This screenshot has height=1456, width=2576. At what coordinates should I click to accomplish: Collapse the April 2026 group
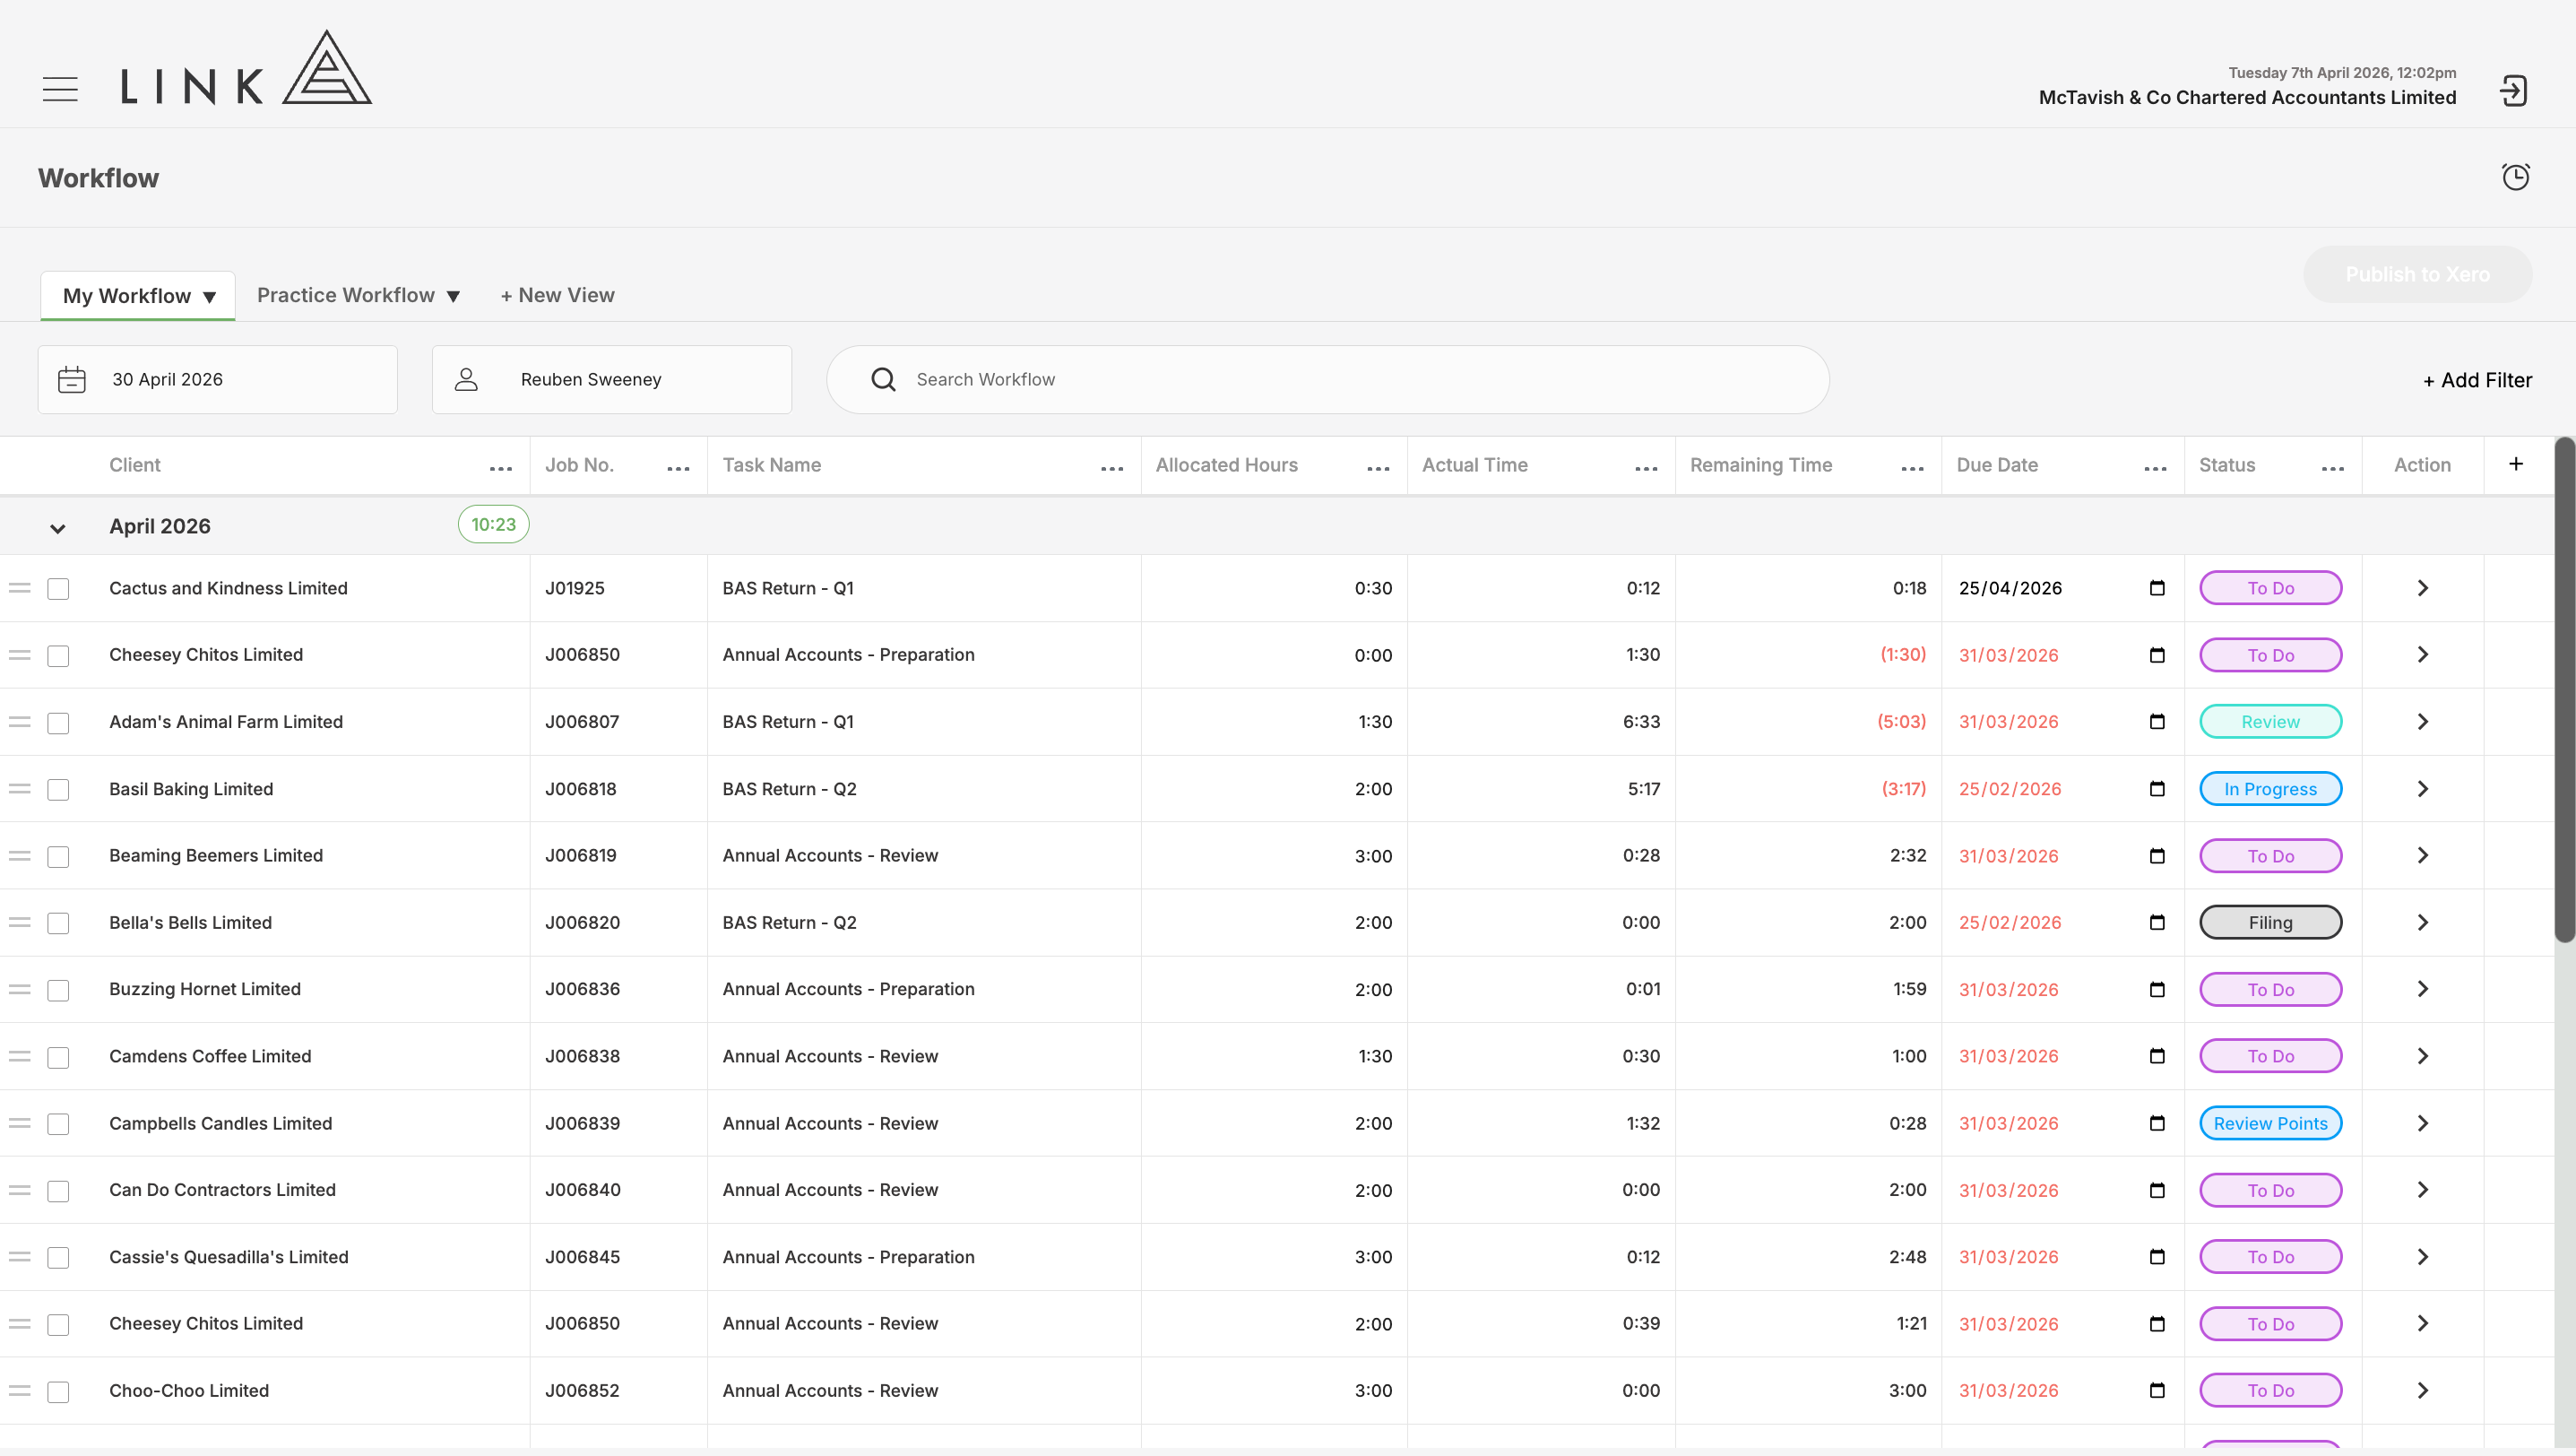coord(58,528)
